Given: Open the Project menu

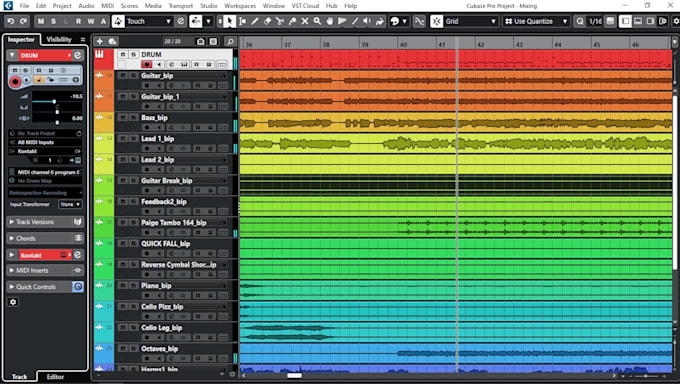Looking at the screenshot, I should (x=62, y=6).
